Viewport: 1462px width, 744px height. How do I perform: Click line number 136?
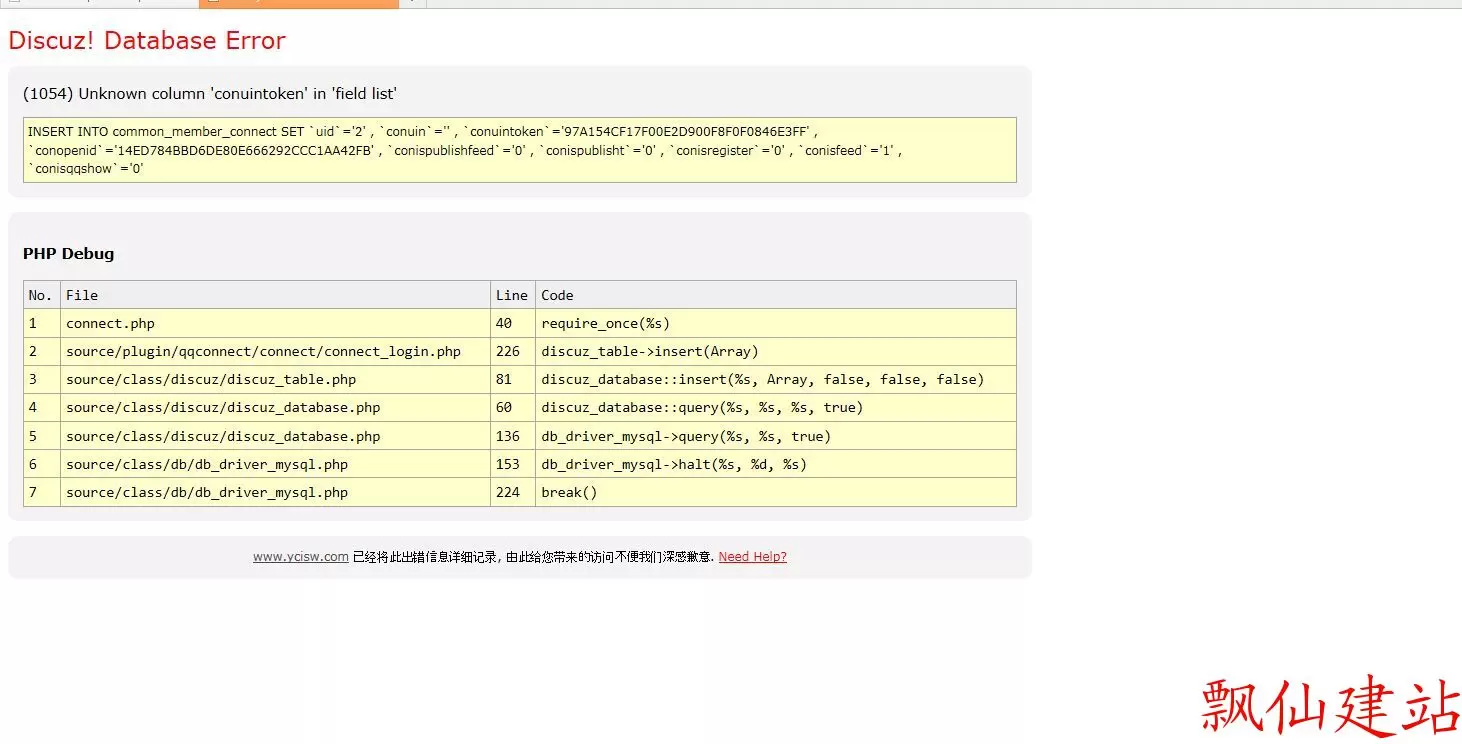(x=513, y=436)
